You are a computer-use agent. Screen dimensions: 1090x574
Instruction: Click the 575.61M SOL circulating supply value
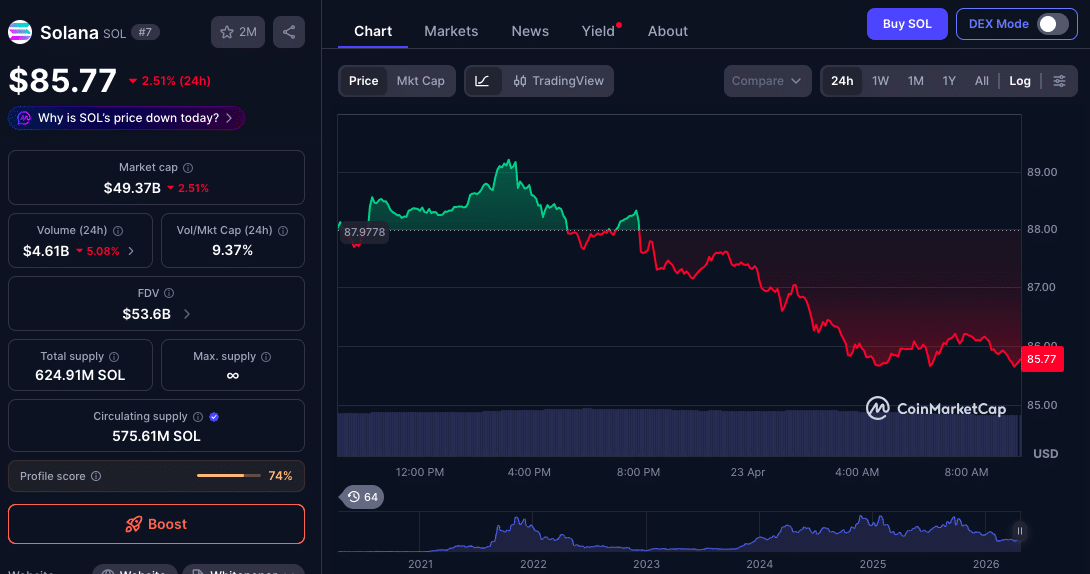point(156,436)
